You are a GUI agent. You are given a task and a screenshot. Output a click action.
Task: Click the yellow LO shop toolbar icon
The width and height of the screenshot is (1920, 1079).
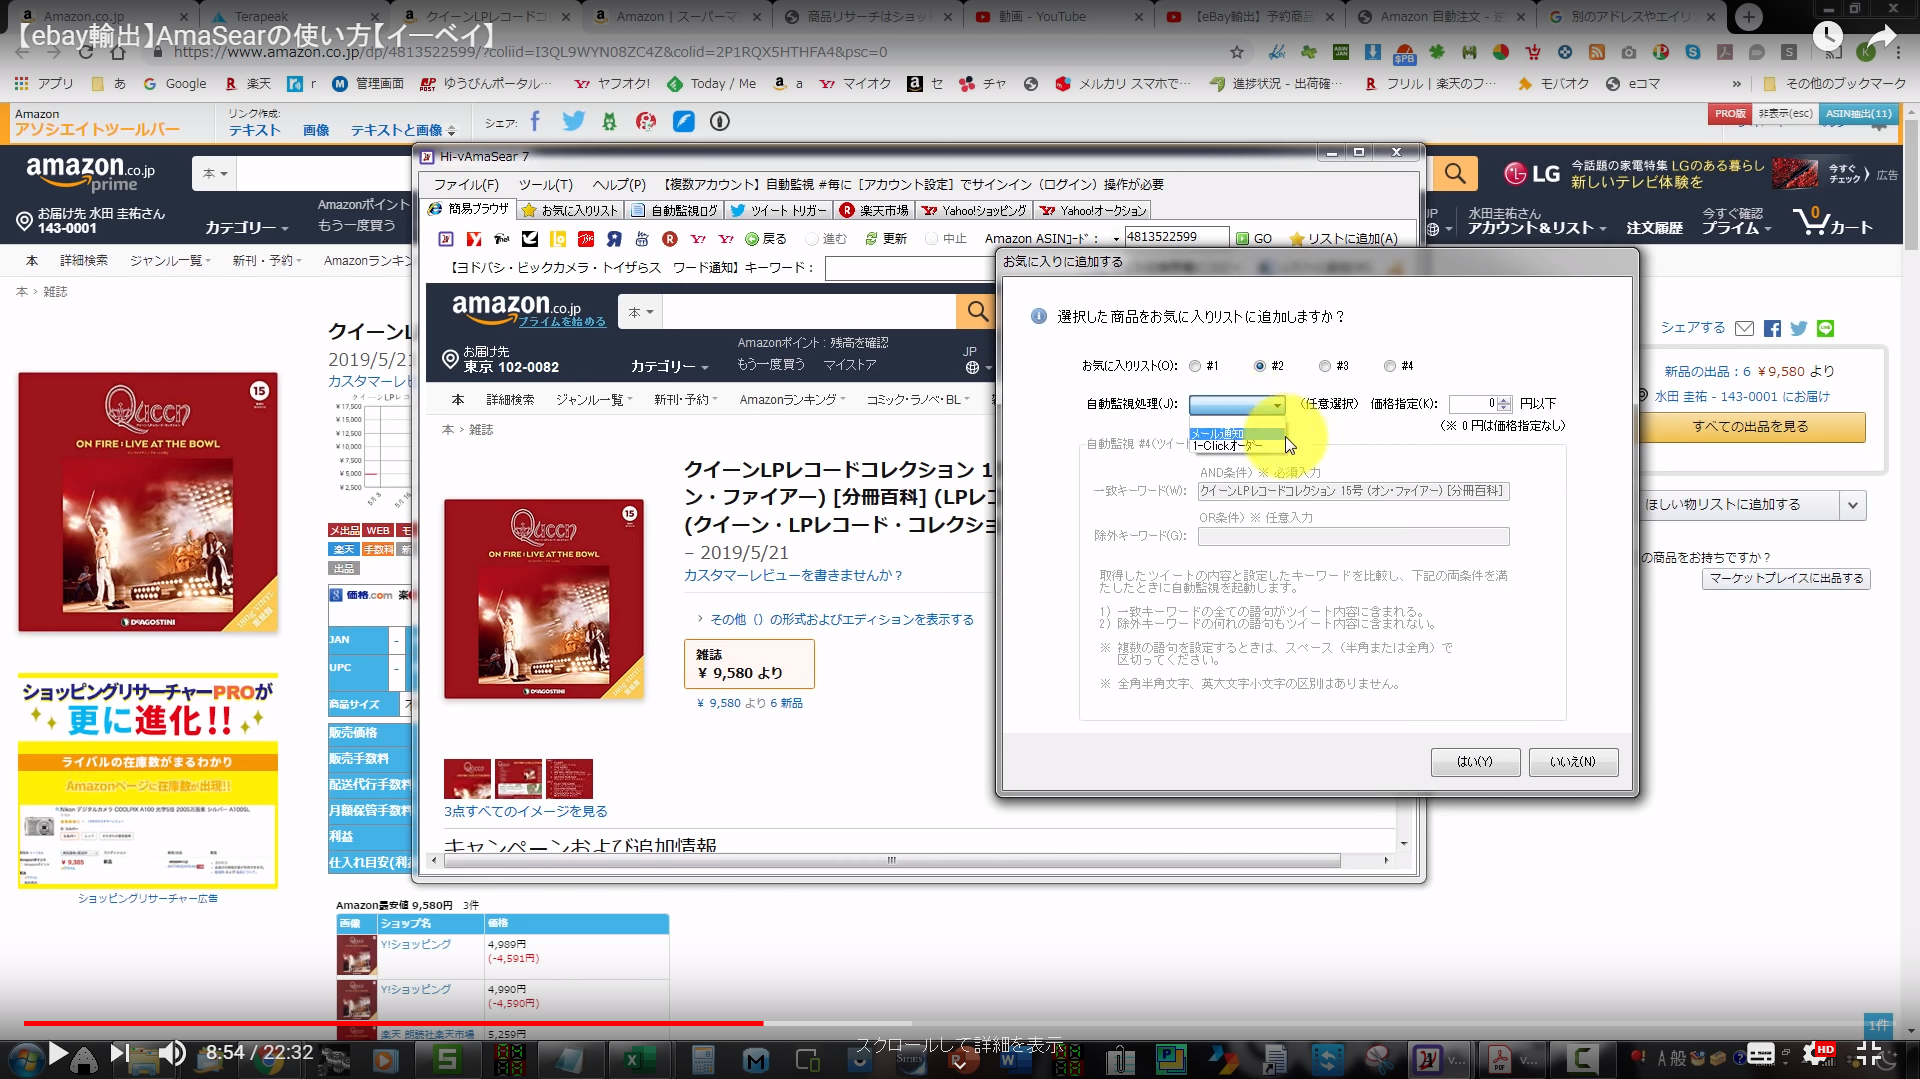pyautogui.click(x=558, y=239)
